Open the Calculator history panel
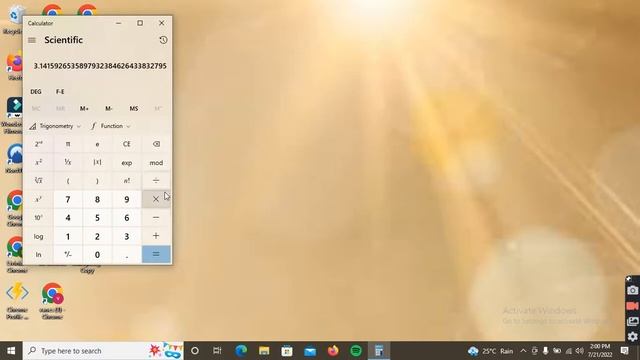640x360 pixels. (163, 40)
